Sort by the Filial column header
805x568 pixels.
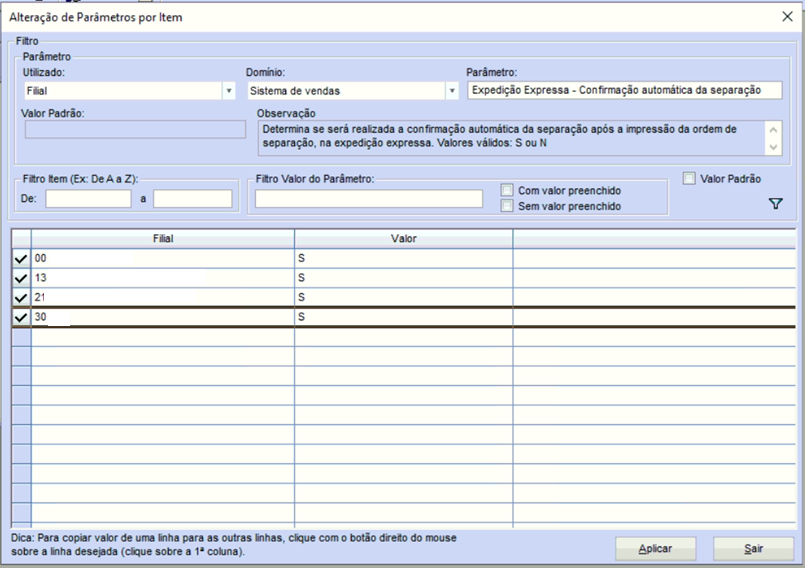point(163,239)
